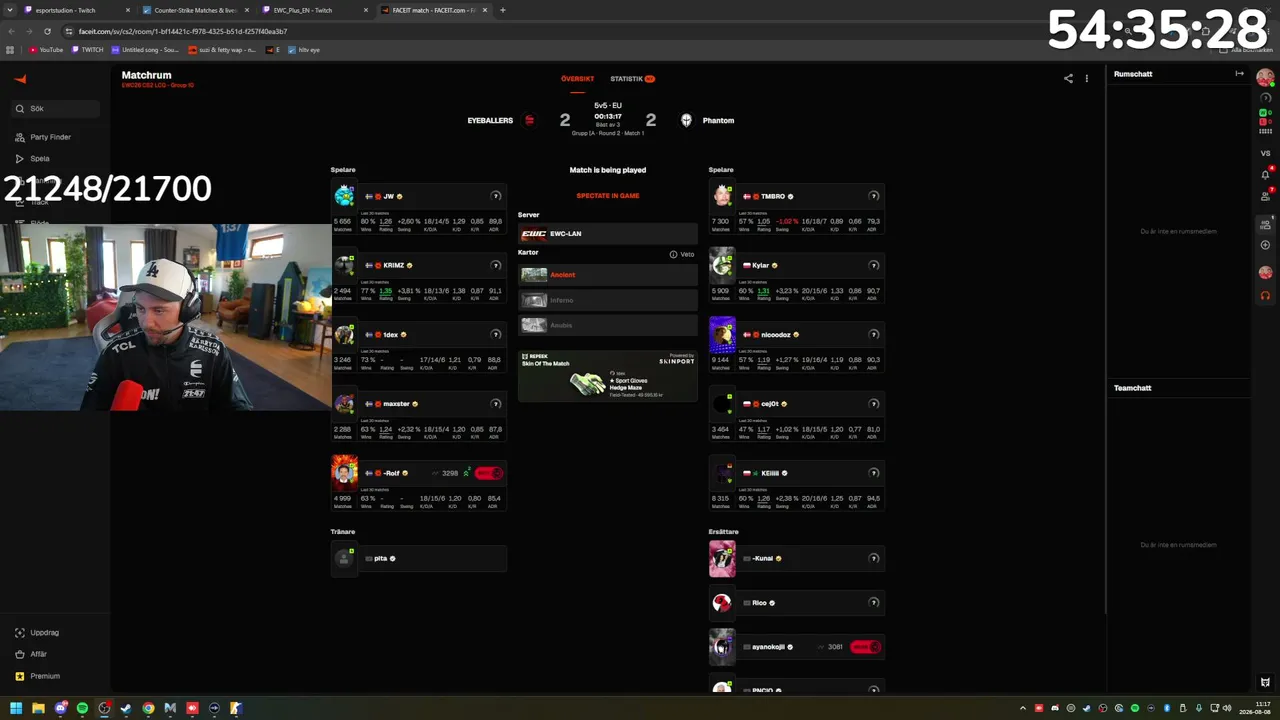Click the Sök search field
This screenshot has height=720, width=1280.
click(x=55, y=108)
